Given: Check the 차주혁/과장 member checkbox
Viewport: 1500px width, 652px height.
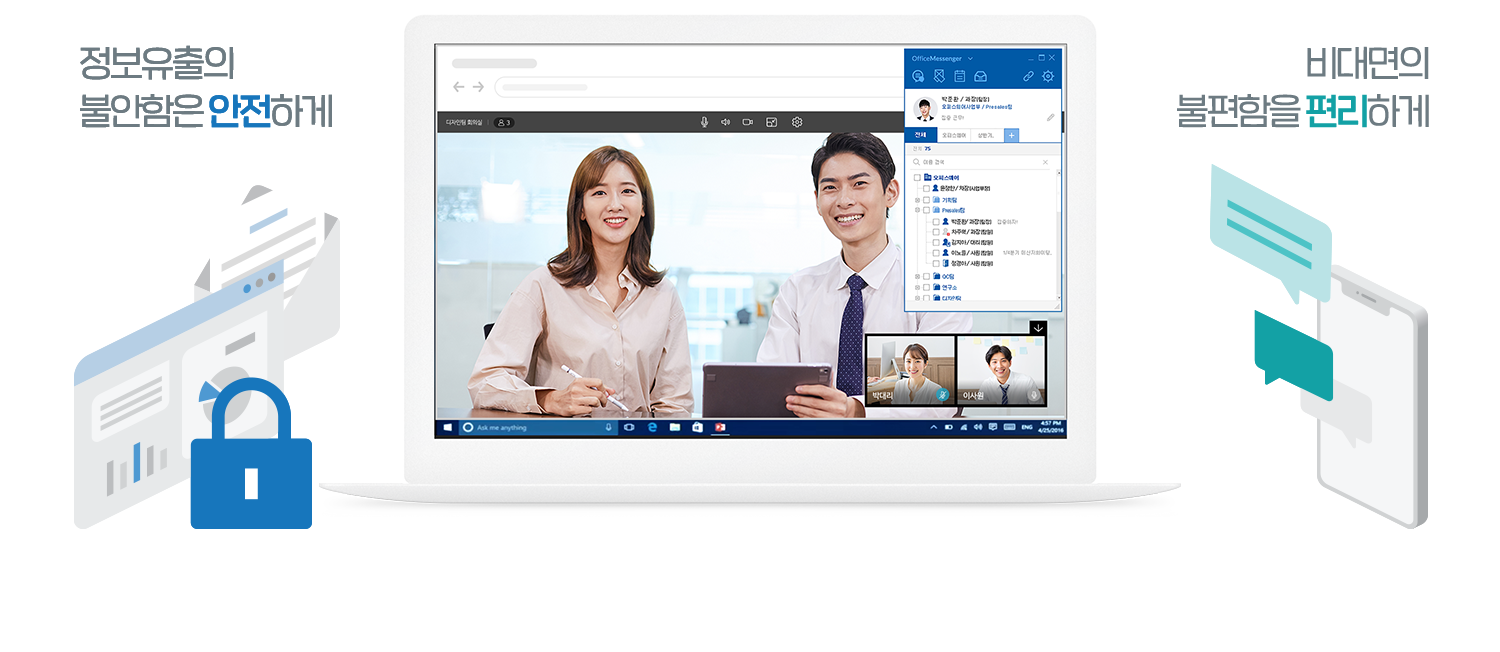Looking at the screenshot, I should coord(936,232).
